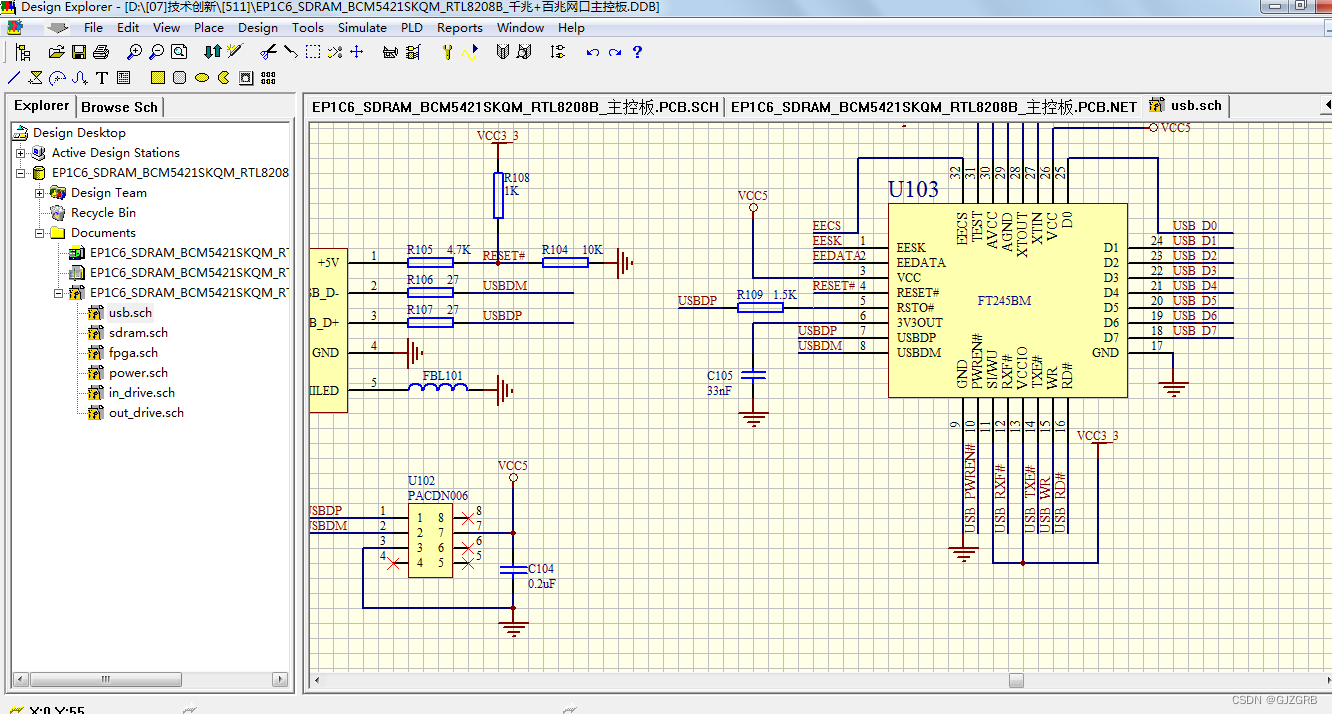1332x714 pixels.
Task: Select the Place Text tool
Action: click(102, 76)
